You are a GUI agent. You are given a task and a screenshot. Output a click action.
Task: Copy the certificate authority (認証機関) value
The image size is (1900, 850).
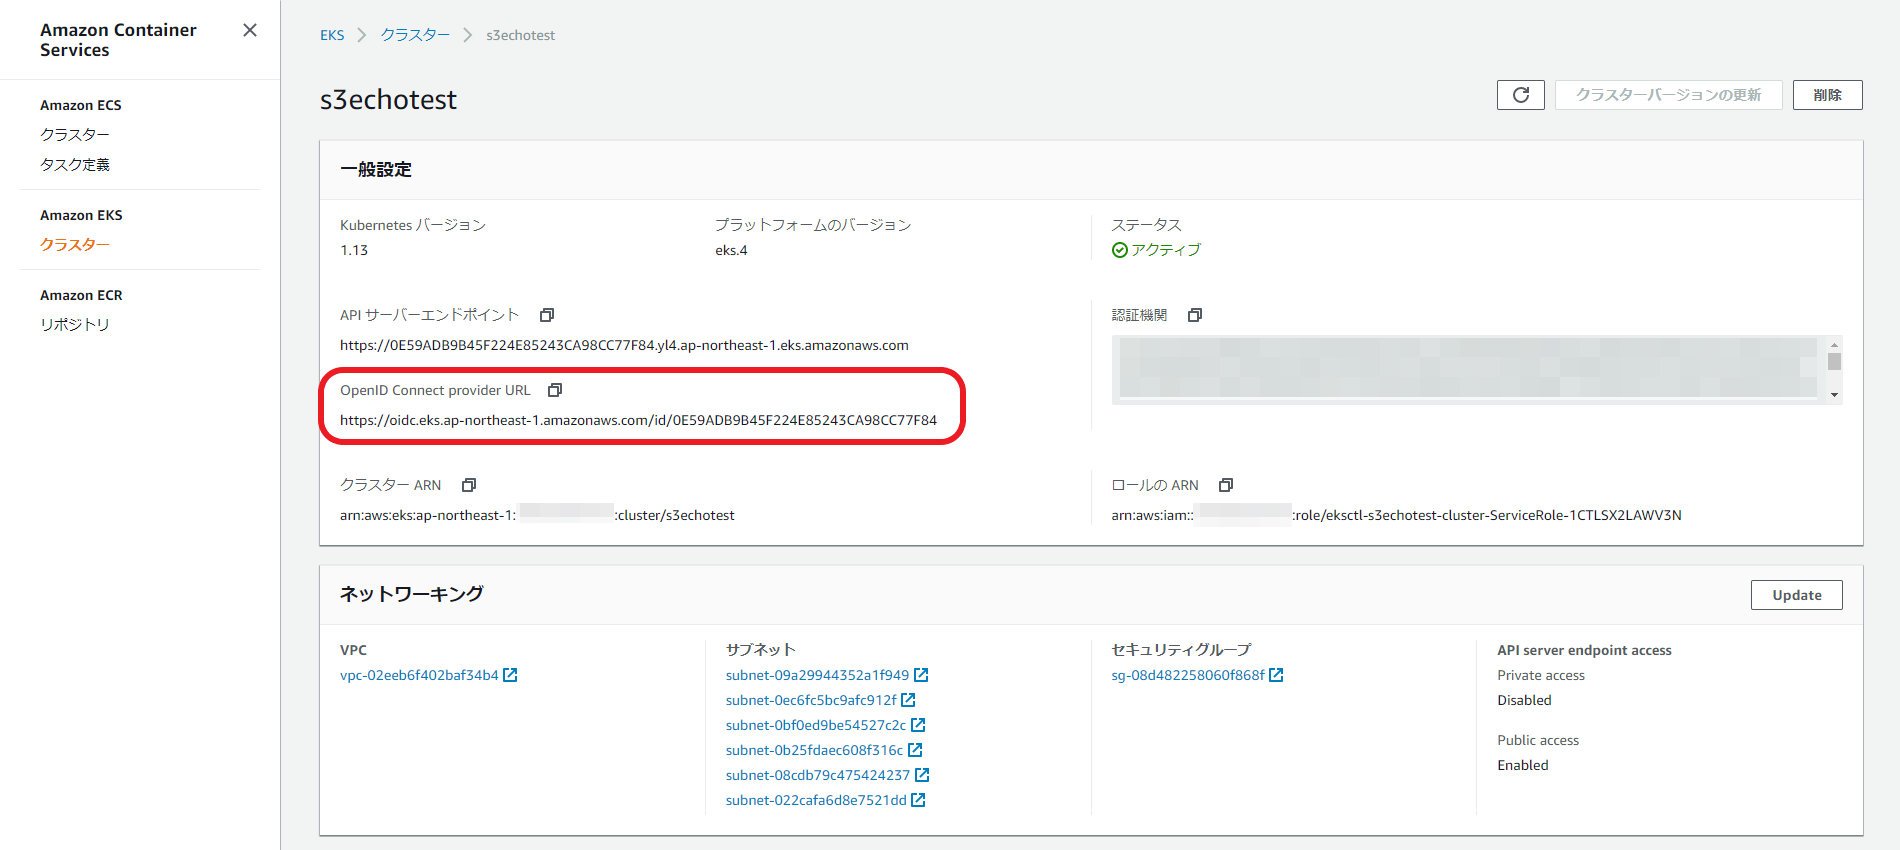tap(1194, 315)
